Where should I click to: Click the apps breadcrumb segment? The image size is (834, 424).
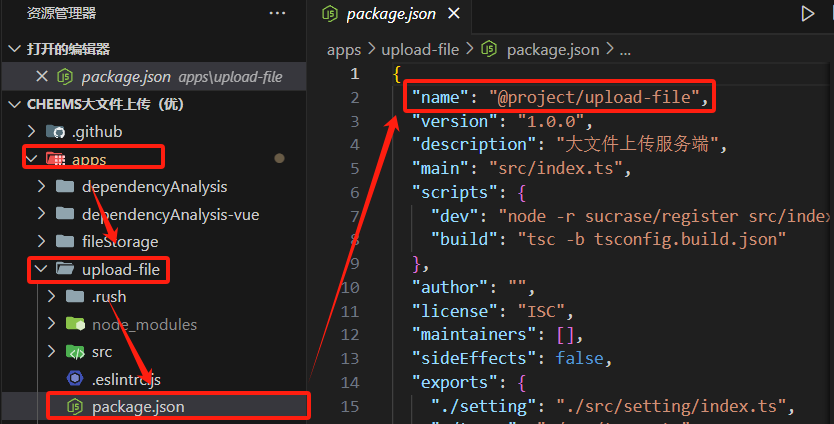coord(344,50)
